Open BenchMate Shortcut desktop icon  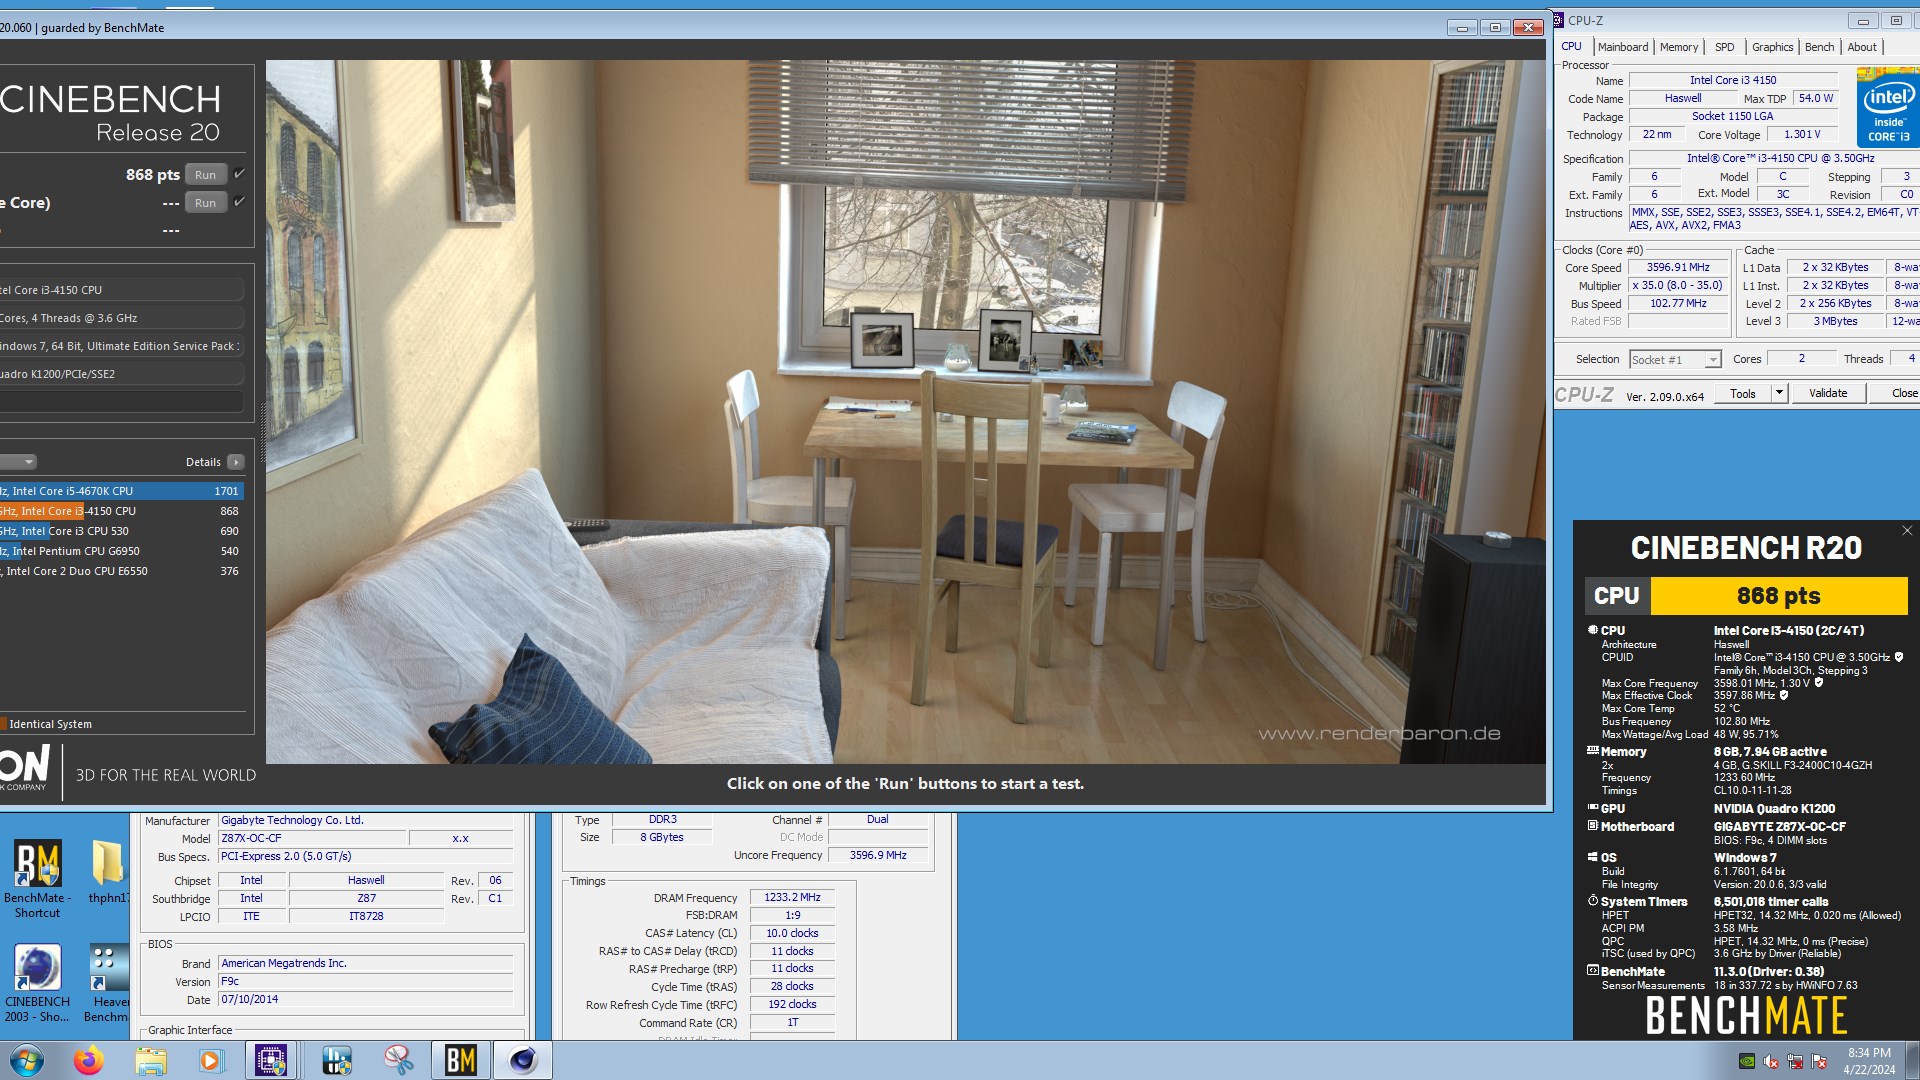(38, 879)
